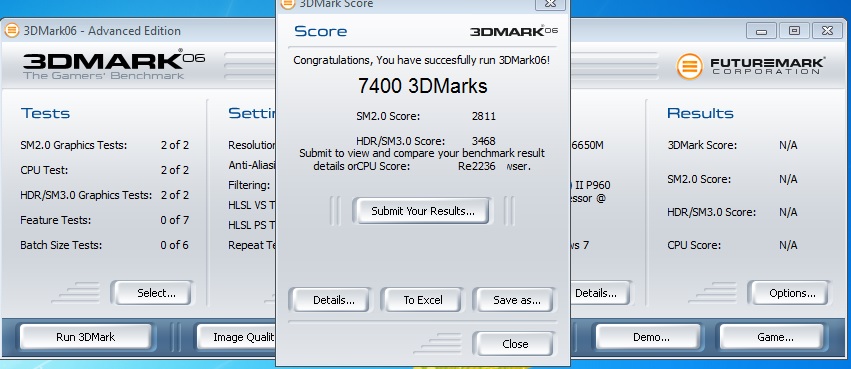
Task: Close the 3DMark Score dialog
Action: [515, 344]
